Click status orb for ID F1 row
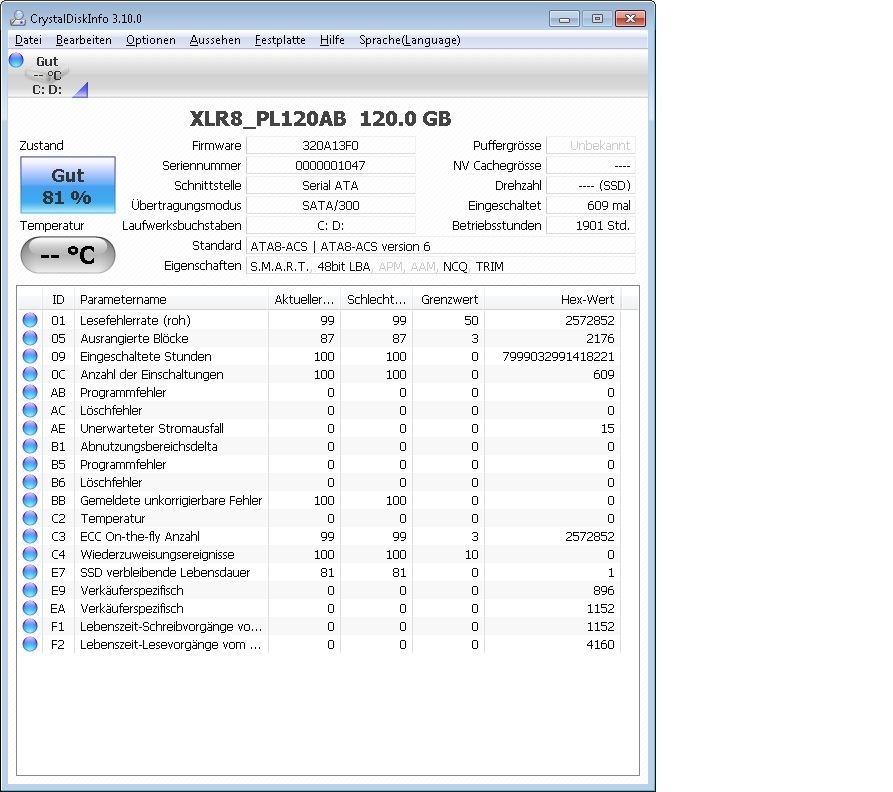The height and width of the screenshot is (792, 893). [x=30, y=626]
